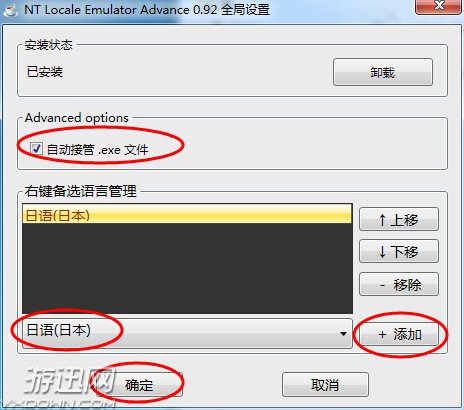The height and width of the screenshot is (410, 464).
Task: Click the 自动接管 .exe 文件 label text
Action: point(97,149)
